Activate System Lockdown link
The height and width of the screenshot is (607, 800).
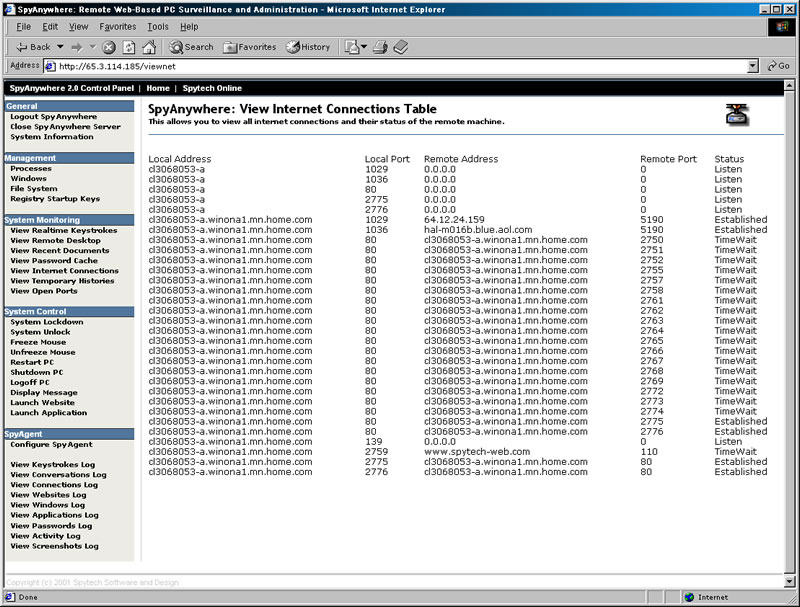[x=46, y=322]
